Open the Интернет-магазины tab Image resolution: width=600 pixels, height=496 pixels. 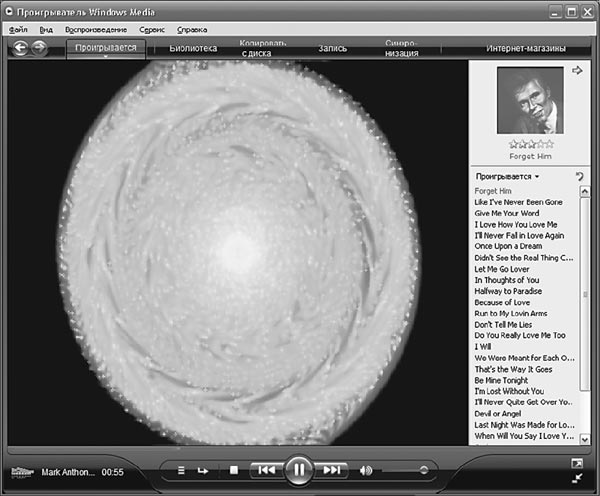(526, 48)
